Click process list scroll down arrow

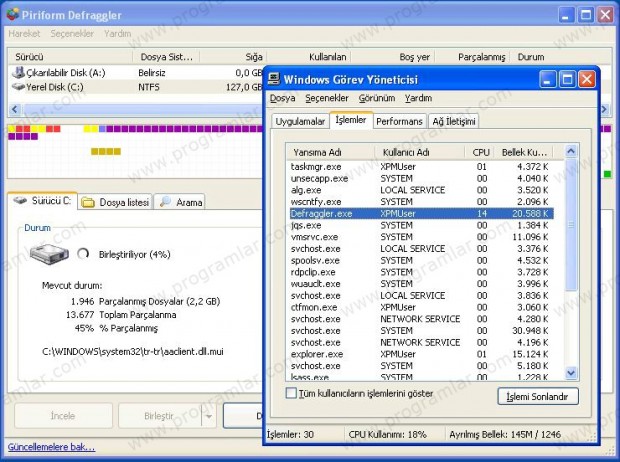click(571, 373)
